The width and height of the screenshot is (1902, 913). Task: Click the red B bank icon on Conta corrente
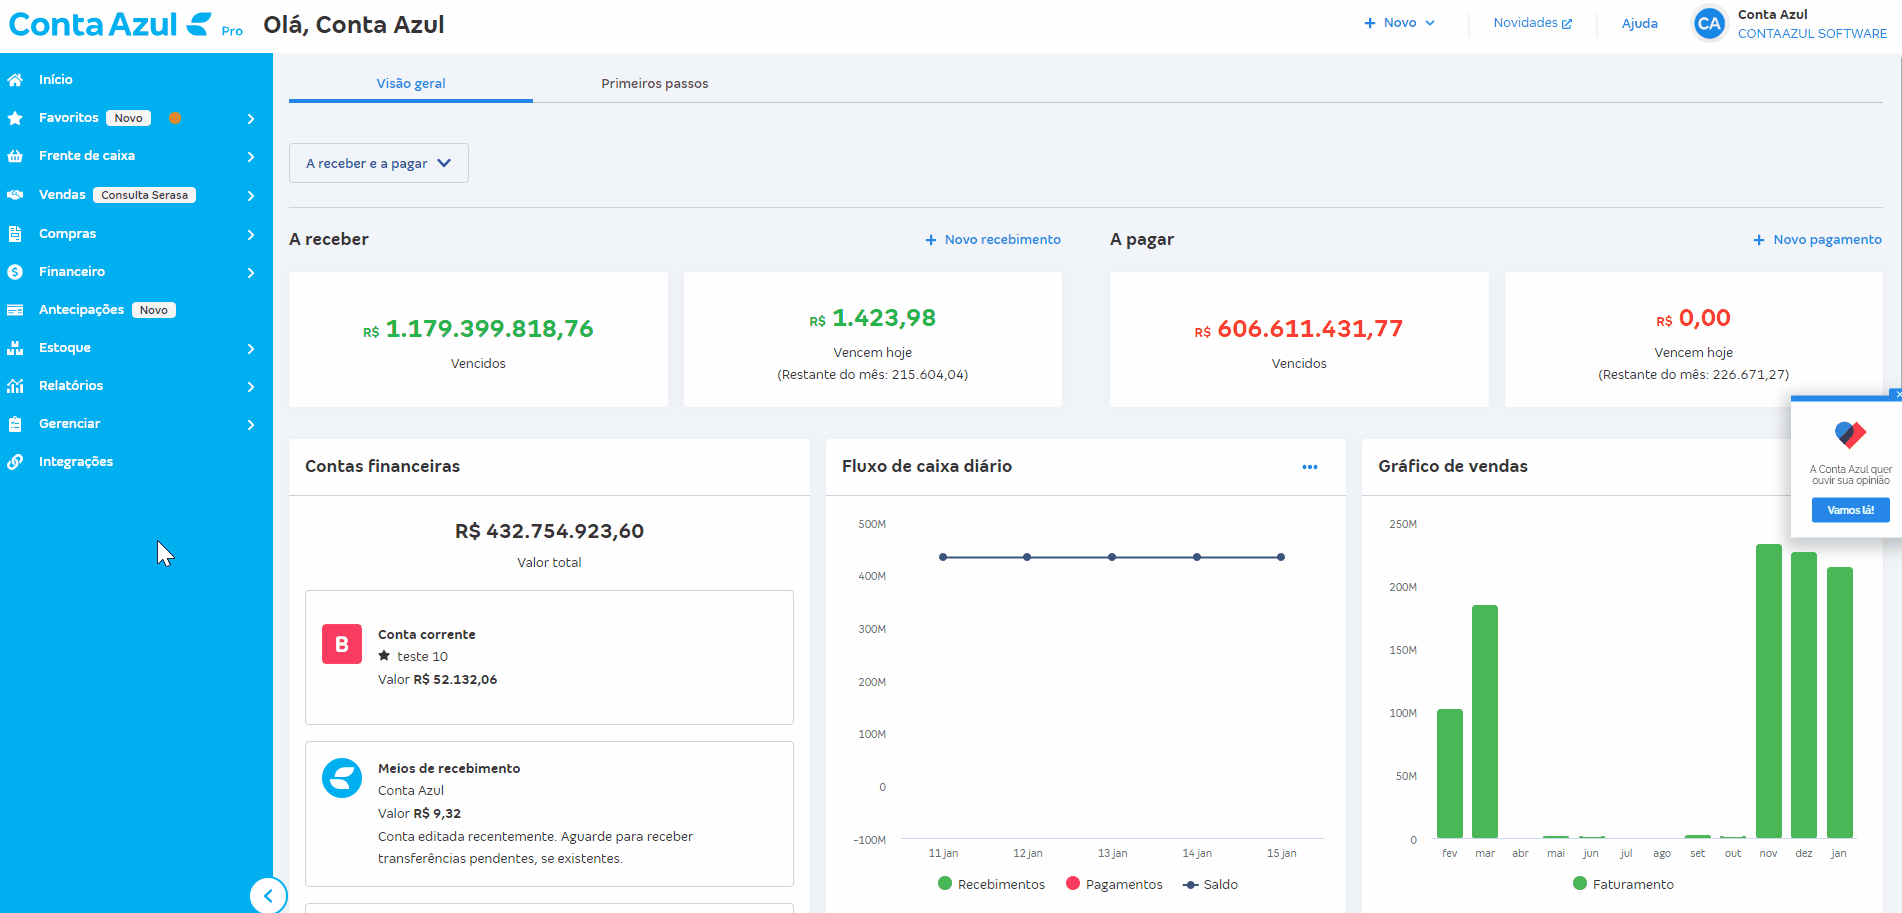click(342, 644)
